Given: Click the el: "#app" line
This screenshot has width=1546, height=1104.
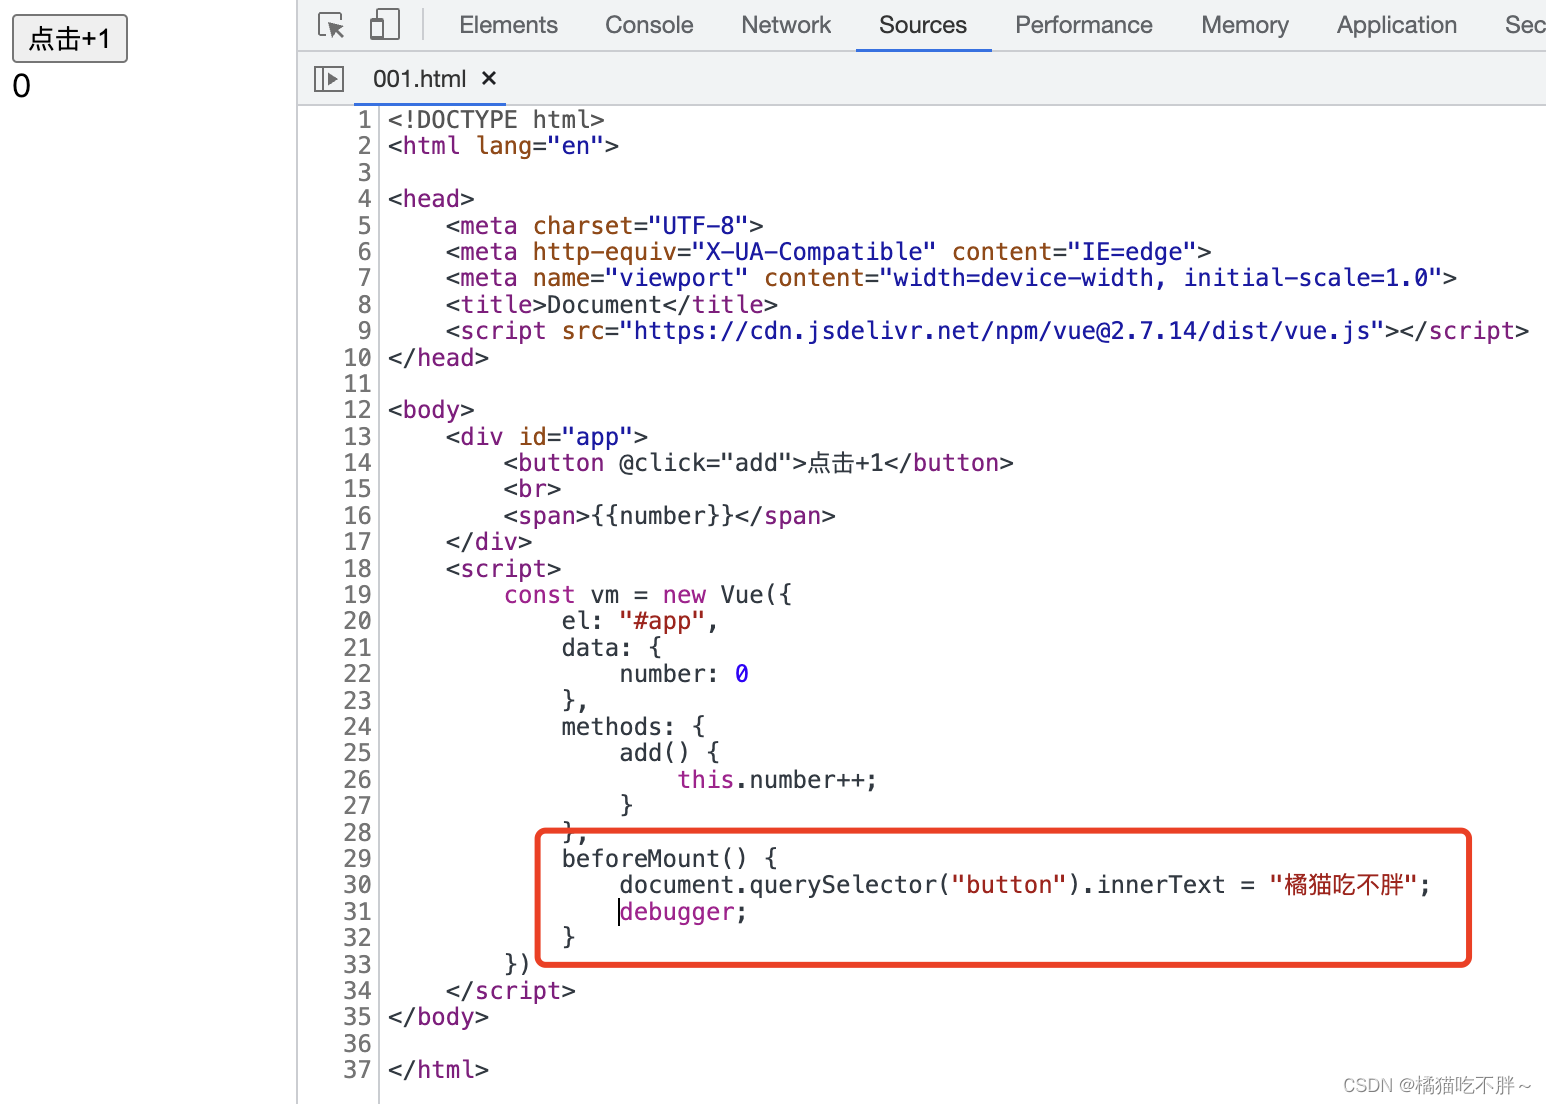Looking at the screenshot, I should coord(640,620).
